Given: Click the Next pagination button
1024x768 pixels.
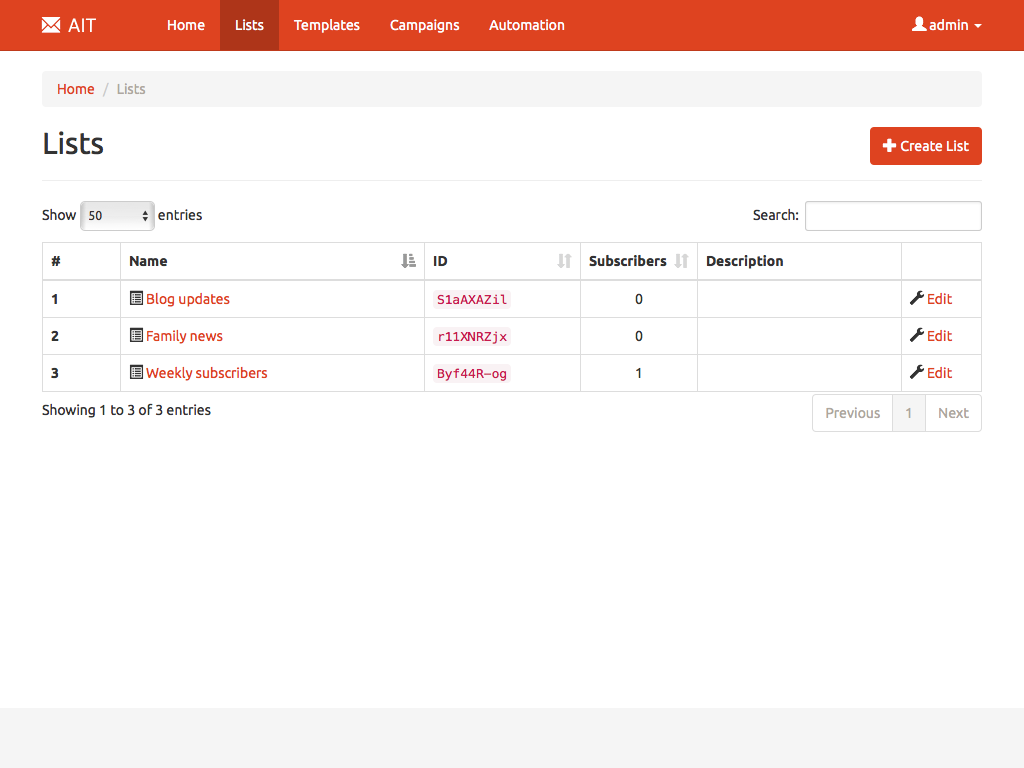Looking at the screenshot, I should [x=952, y=413].
